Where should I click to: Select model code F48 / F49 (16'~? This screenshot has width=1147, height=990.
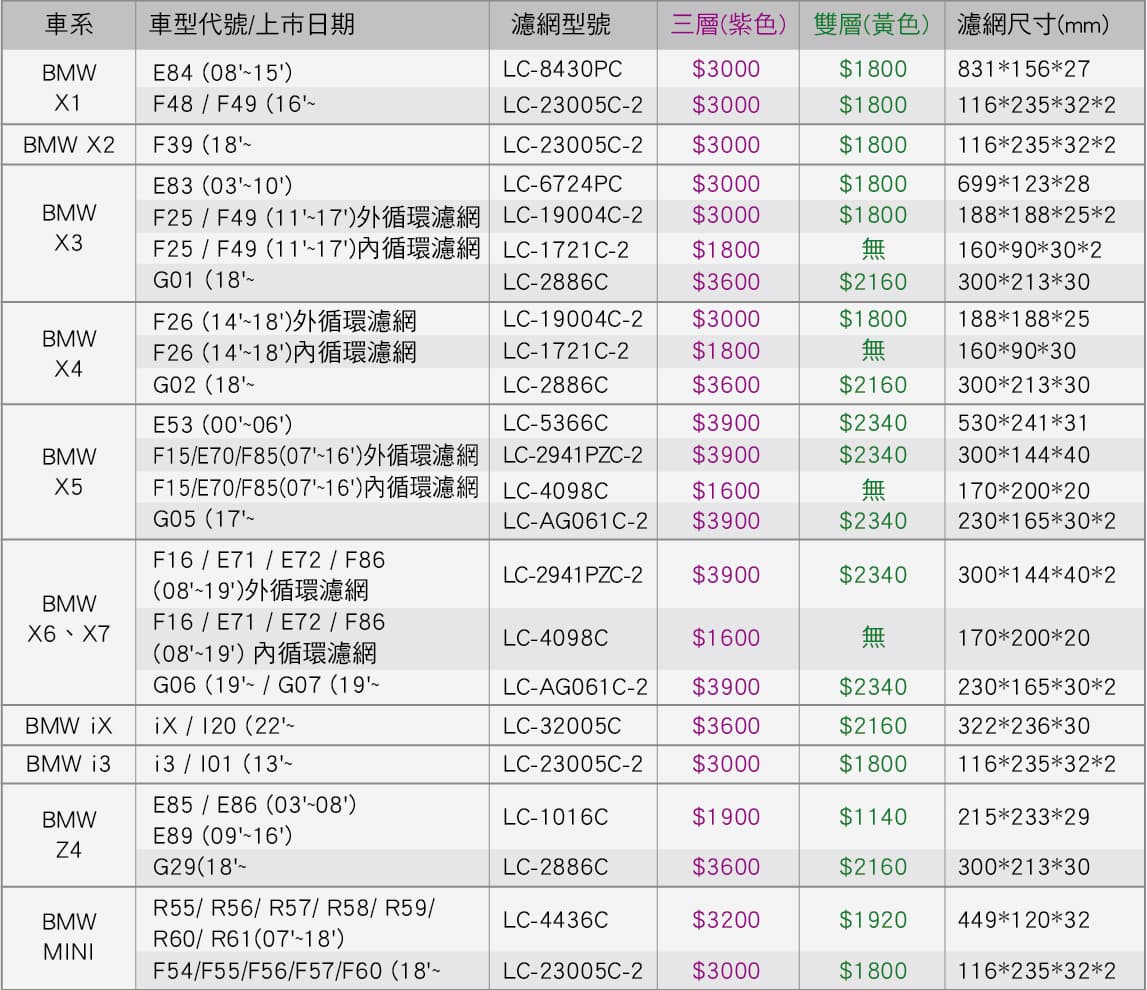[x=234, y=104]
